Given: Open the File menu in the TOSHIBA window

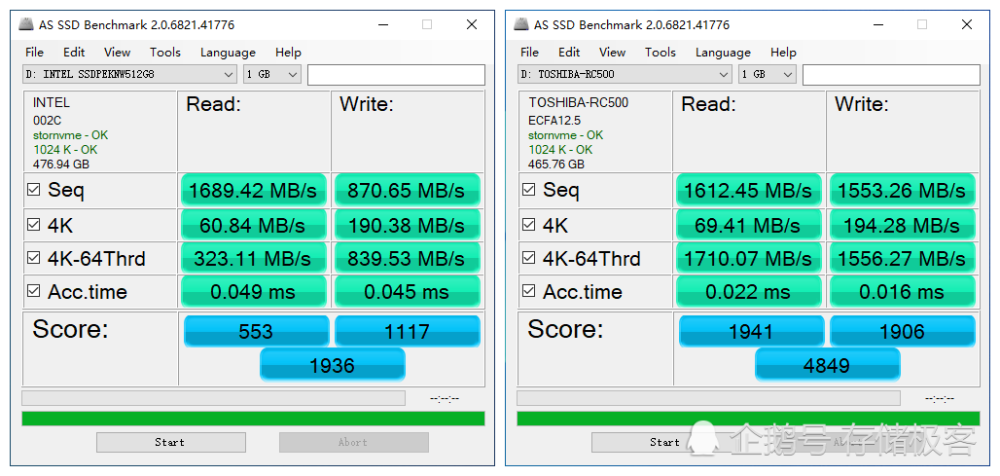Looking at the screenshot, I should tap(529, 52).
